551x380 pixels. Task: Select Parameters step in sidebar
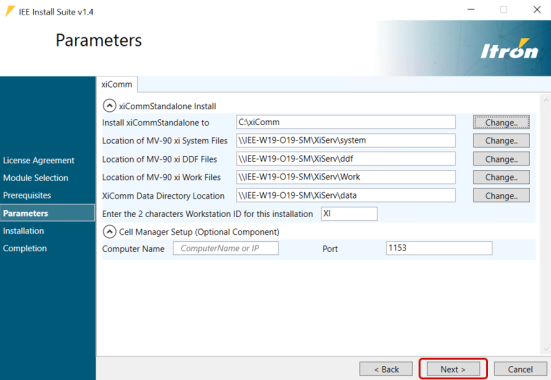click(x=47, y=213)
